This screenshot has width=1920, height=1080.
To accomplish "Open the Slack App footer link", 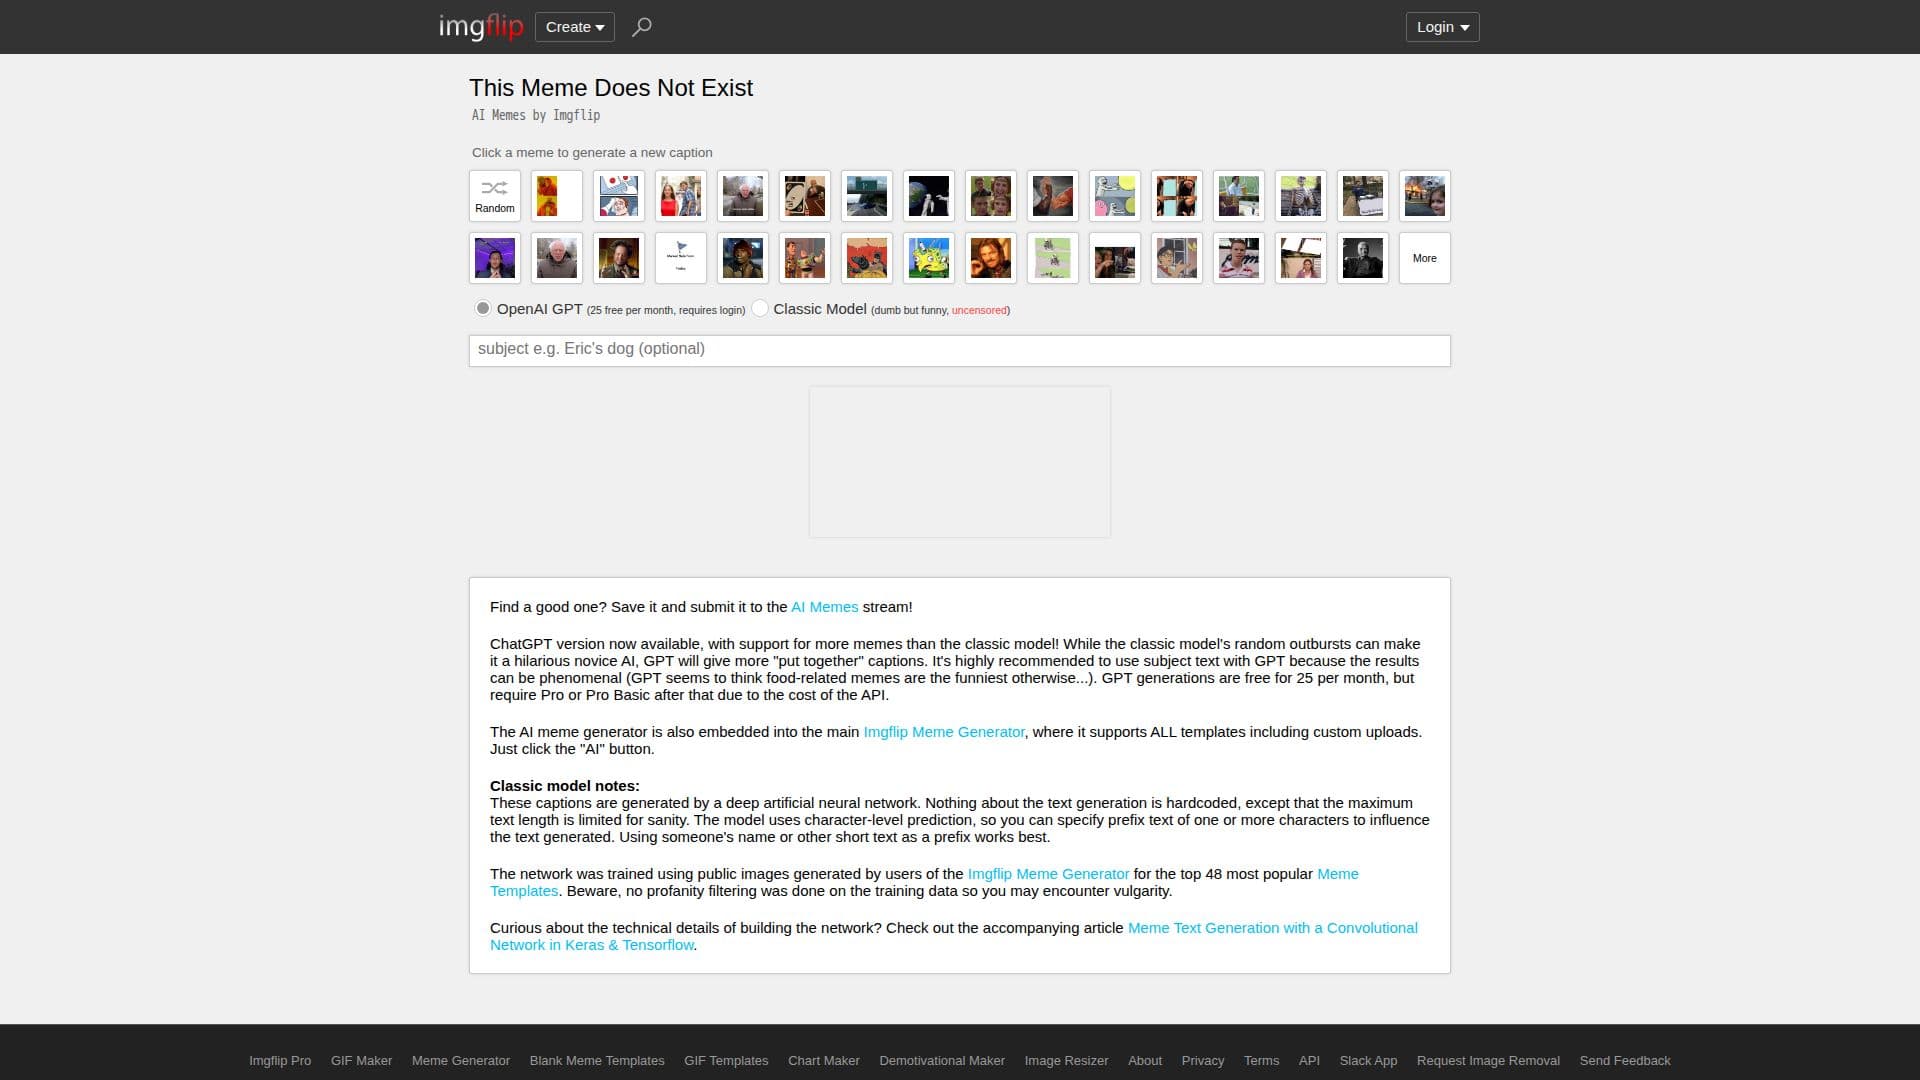I will pos(1368,1061).
